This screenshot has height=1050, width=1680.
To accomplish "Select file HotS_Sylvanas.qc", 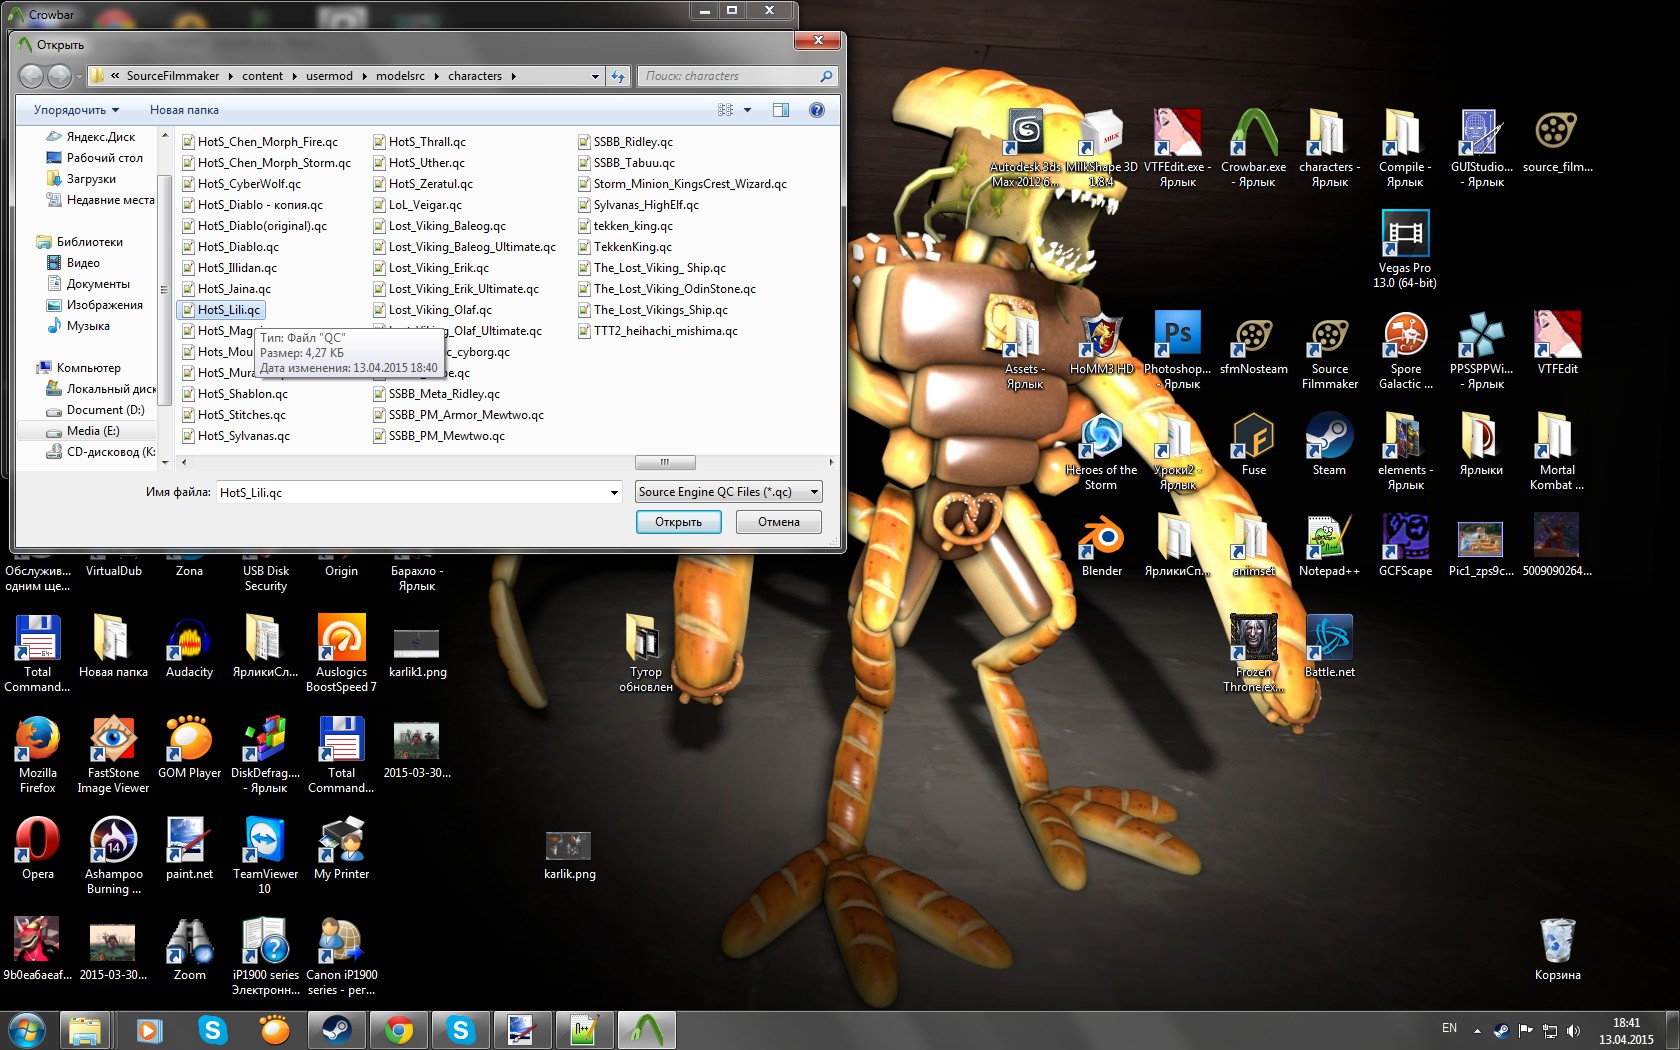I will pos(235,436).
